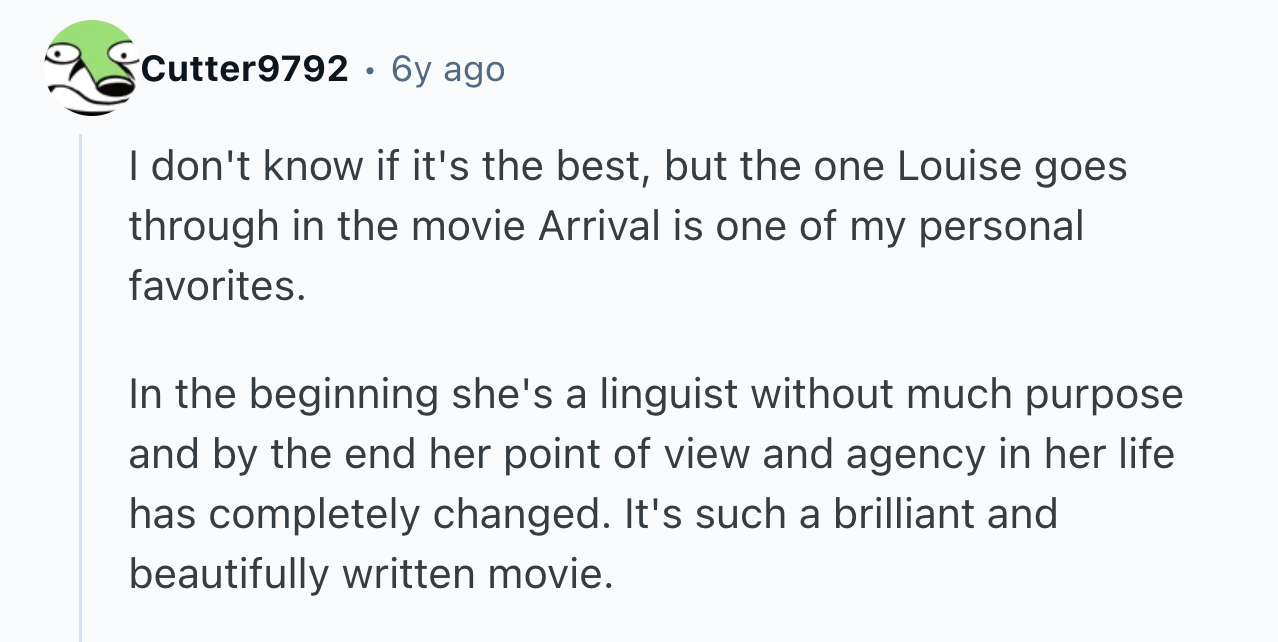The image size is (1278, 642).
Task: Open the Cutter9792 username profile link
Action: 245,69
